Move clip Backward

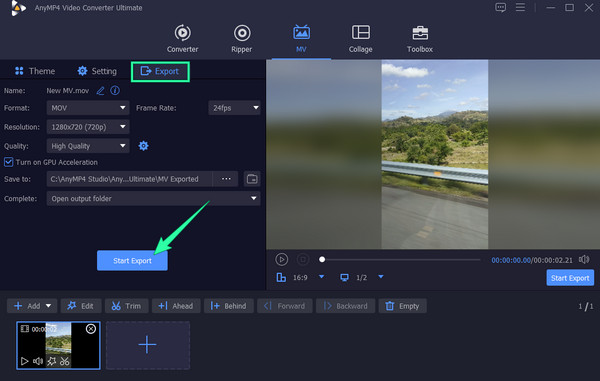(345, 306)
